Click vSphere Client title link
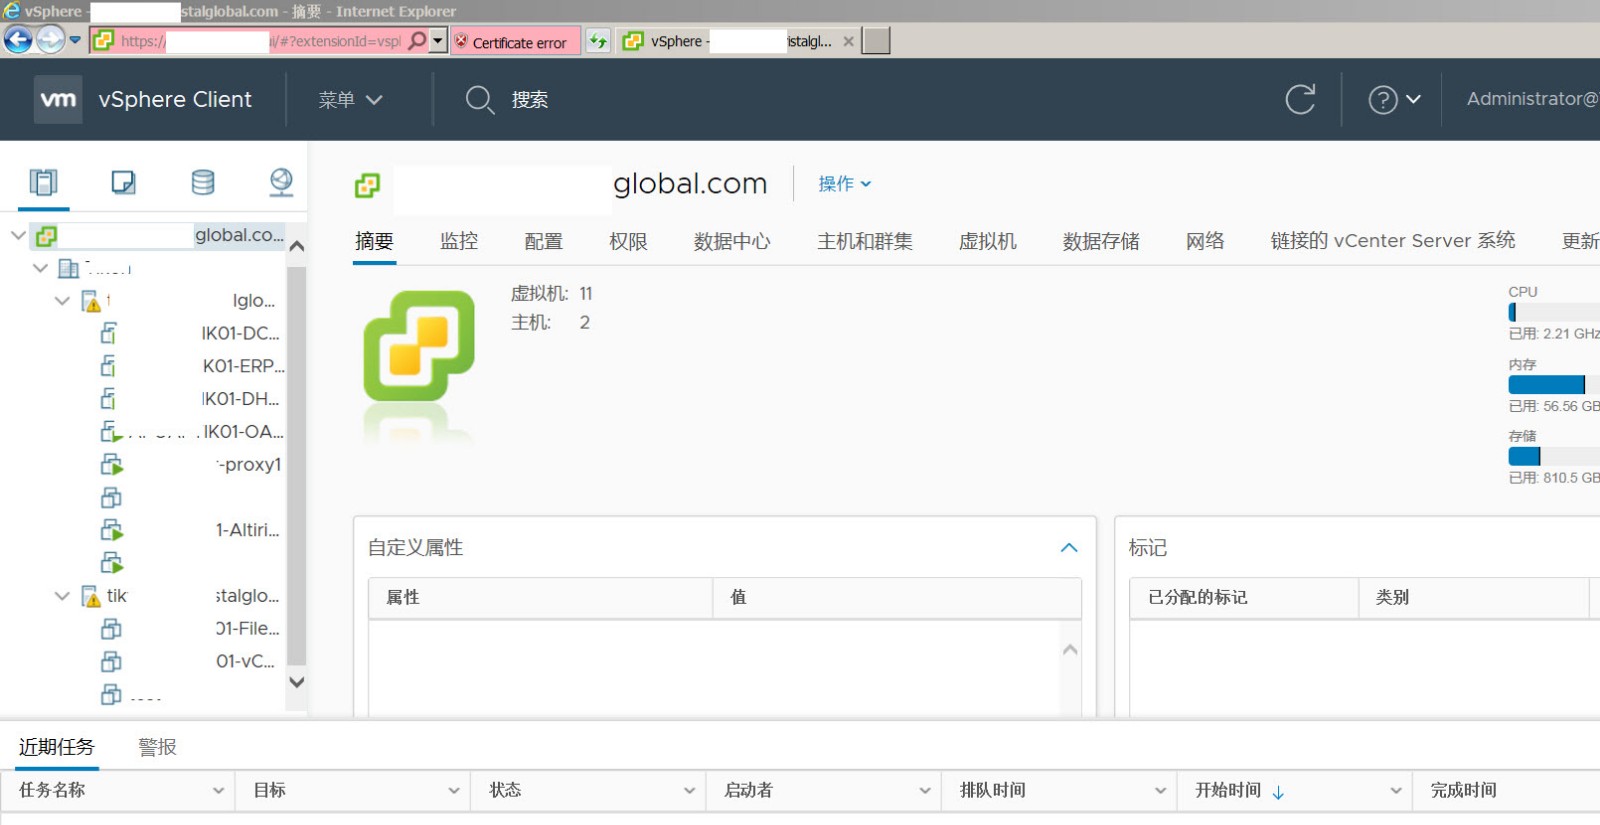The width and height of the screenshot is (1600, 825). point(175,99)
